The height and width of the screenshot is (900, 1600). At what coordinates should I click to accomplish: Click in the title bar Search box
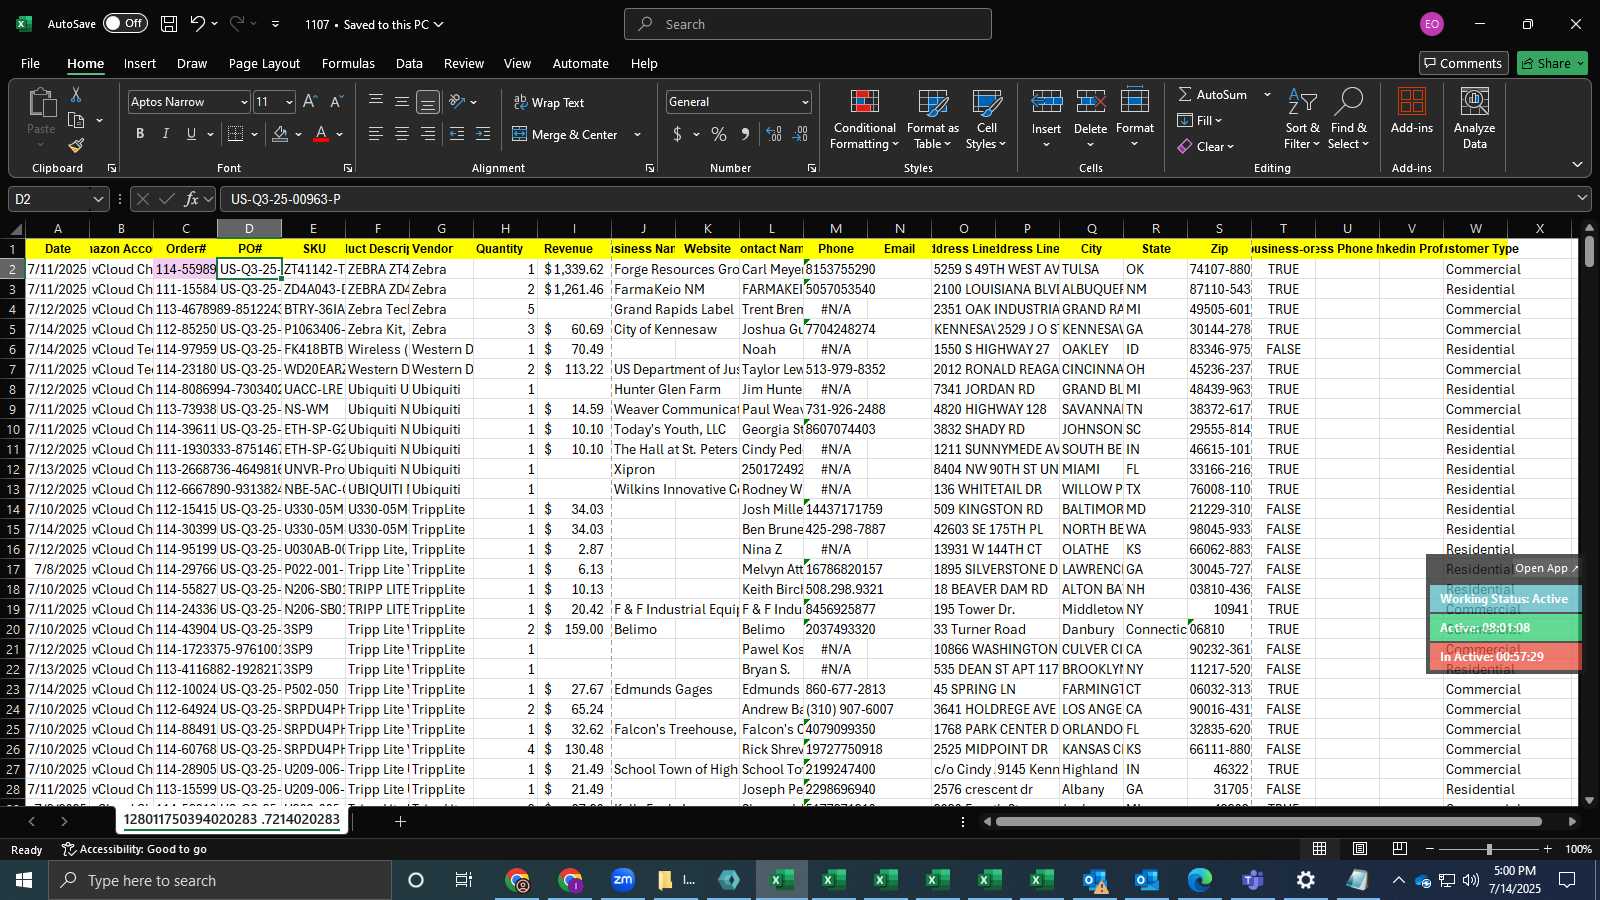click(x=808, y=24)
